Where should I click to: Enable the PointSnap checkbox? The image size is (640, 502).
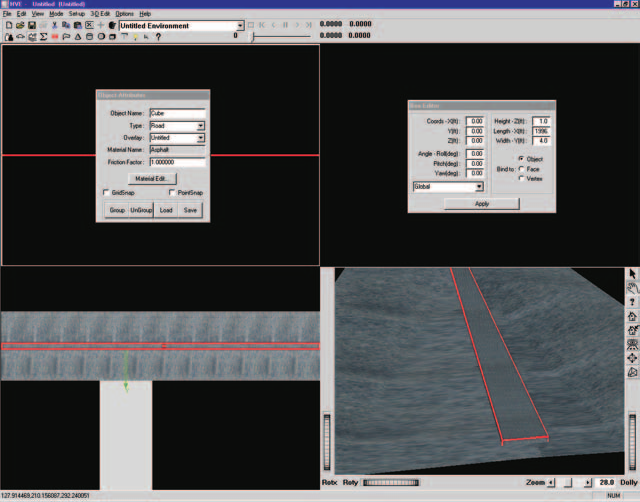point(172,192)
